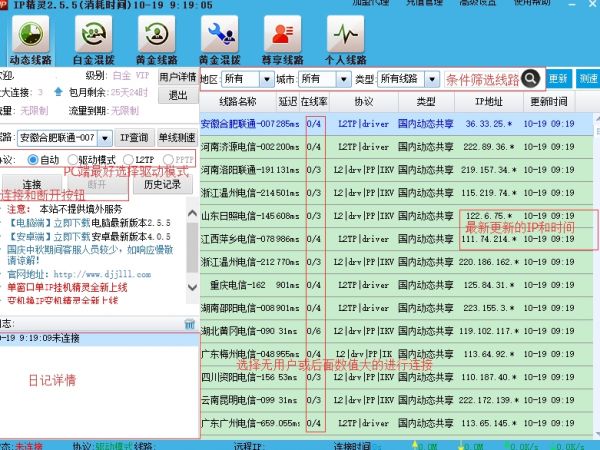Select the L2TP radio button
The width and height of the screenshot is (600, 450).
128,160
